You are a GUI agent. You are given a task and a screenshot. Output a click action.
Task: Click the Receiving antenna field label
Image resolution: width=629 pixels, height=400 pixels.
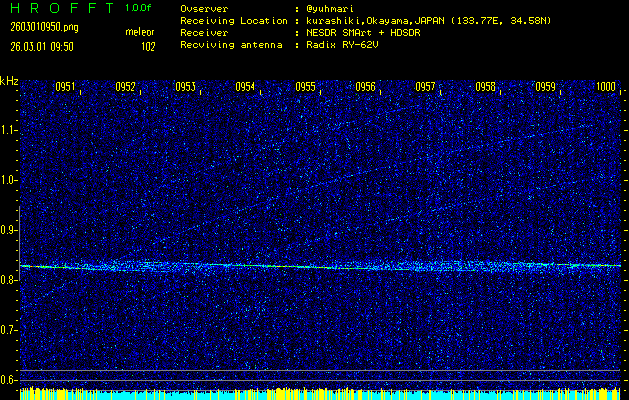[231, 45]
